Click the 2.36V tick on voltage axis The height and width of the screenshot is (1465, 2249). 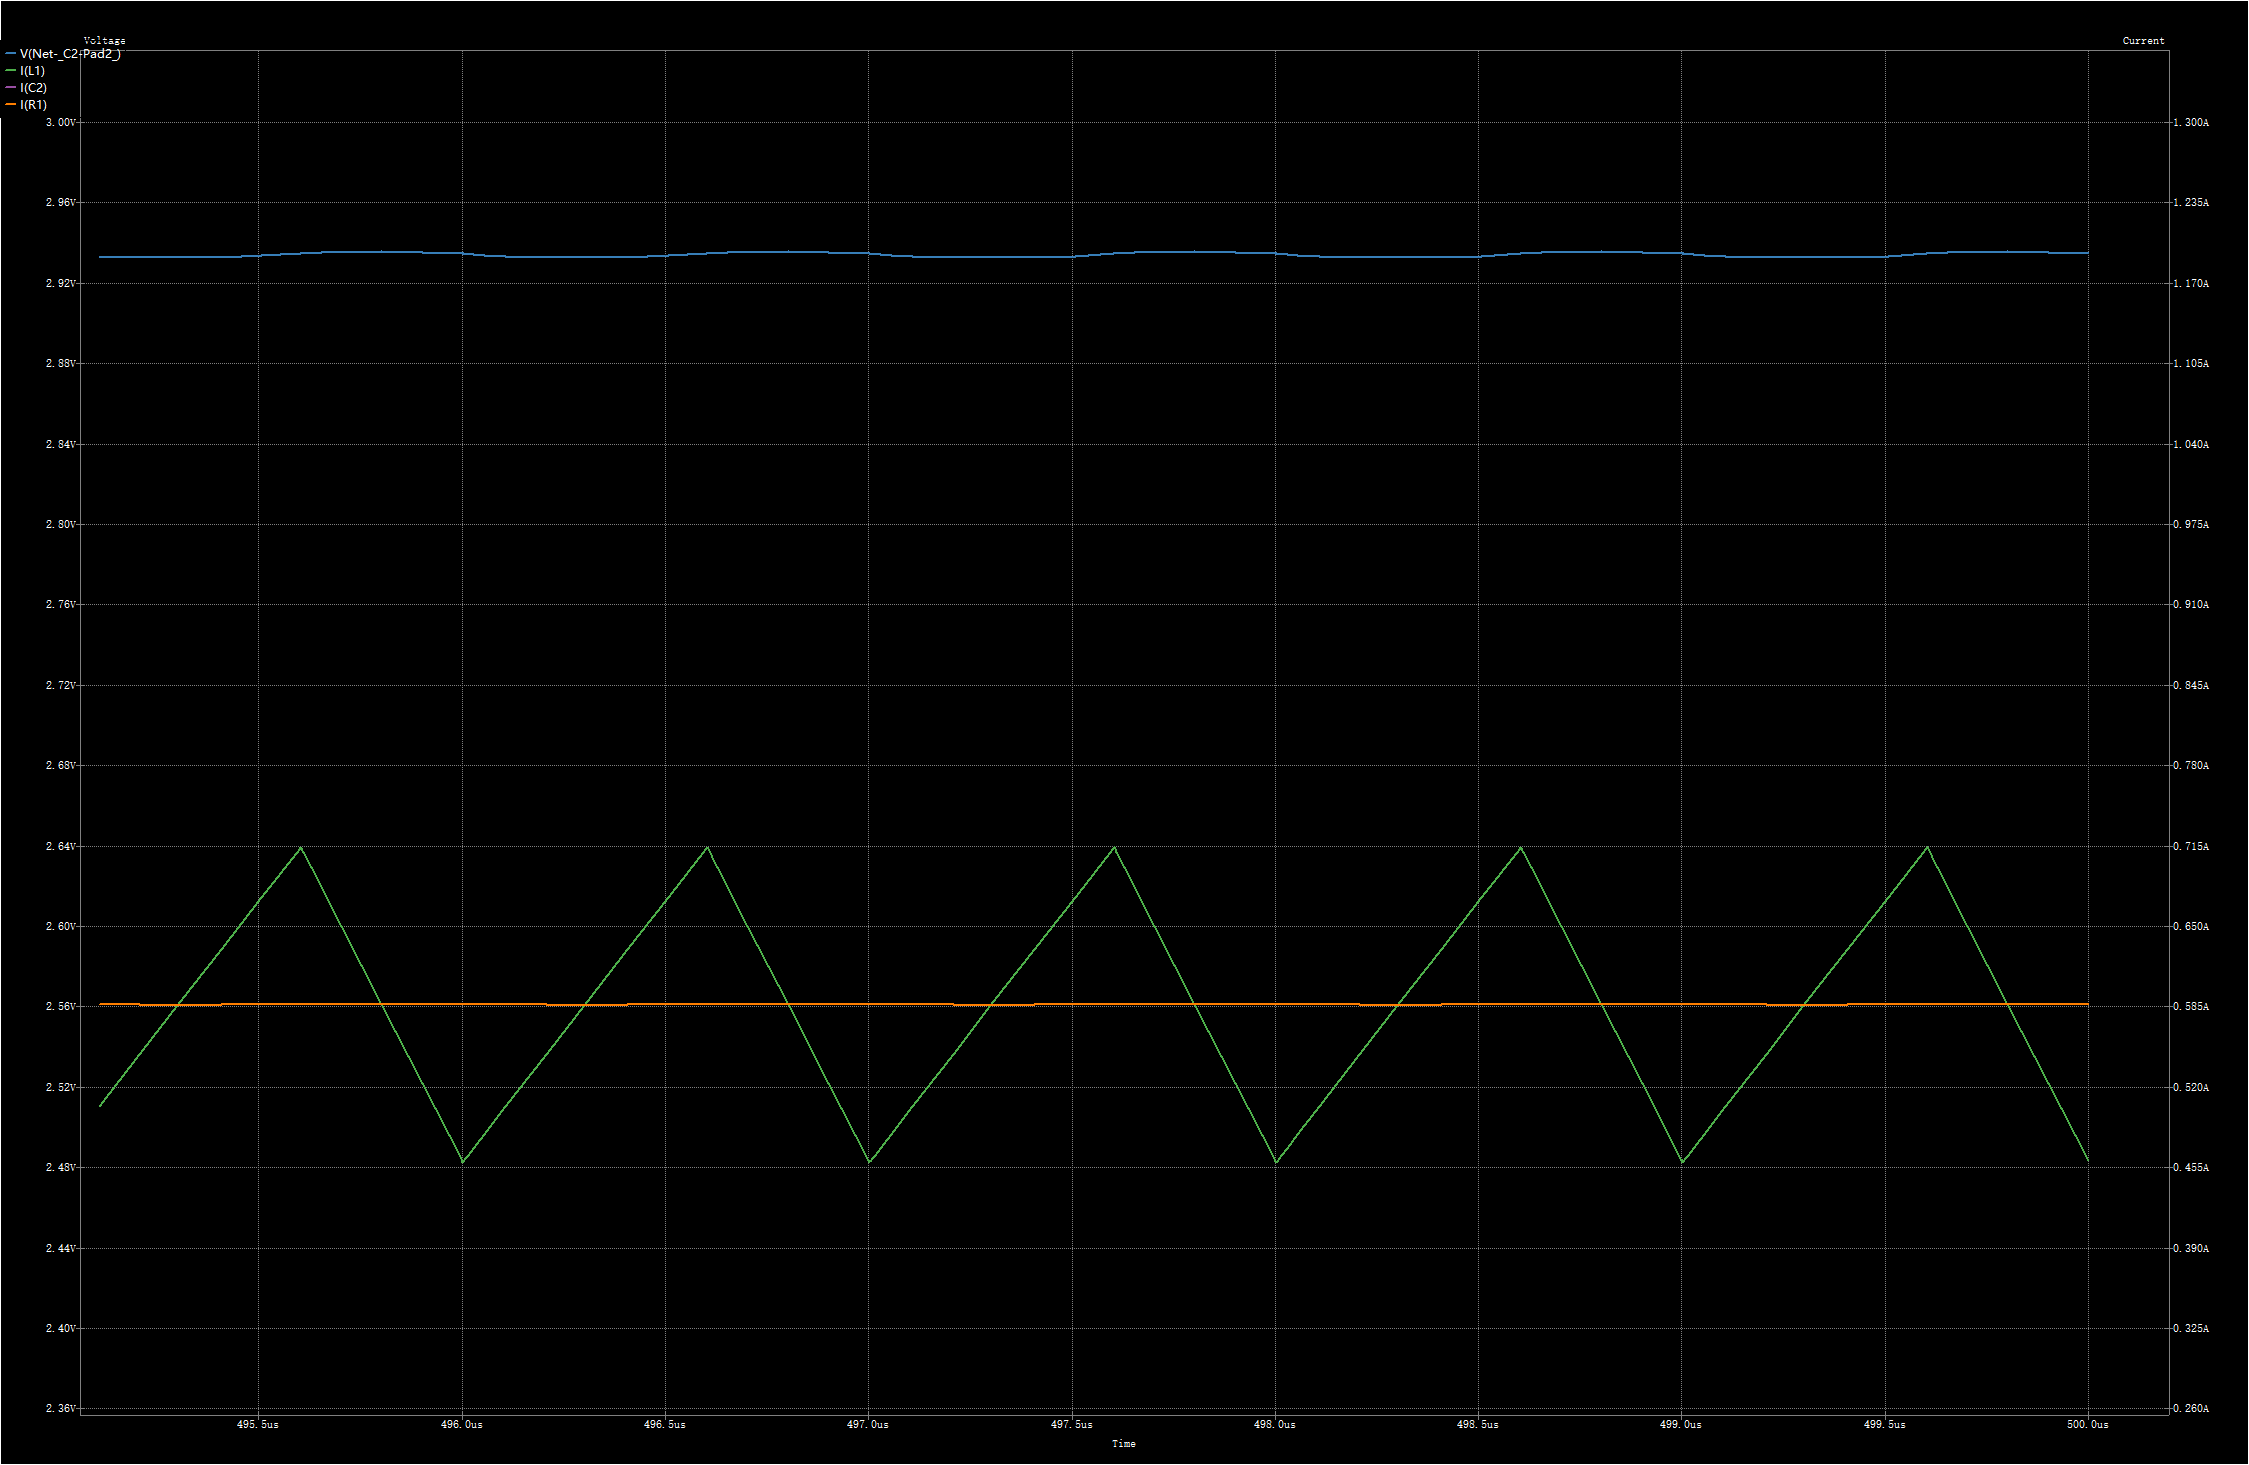pyautogui.click(x=60, y=1409)
